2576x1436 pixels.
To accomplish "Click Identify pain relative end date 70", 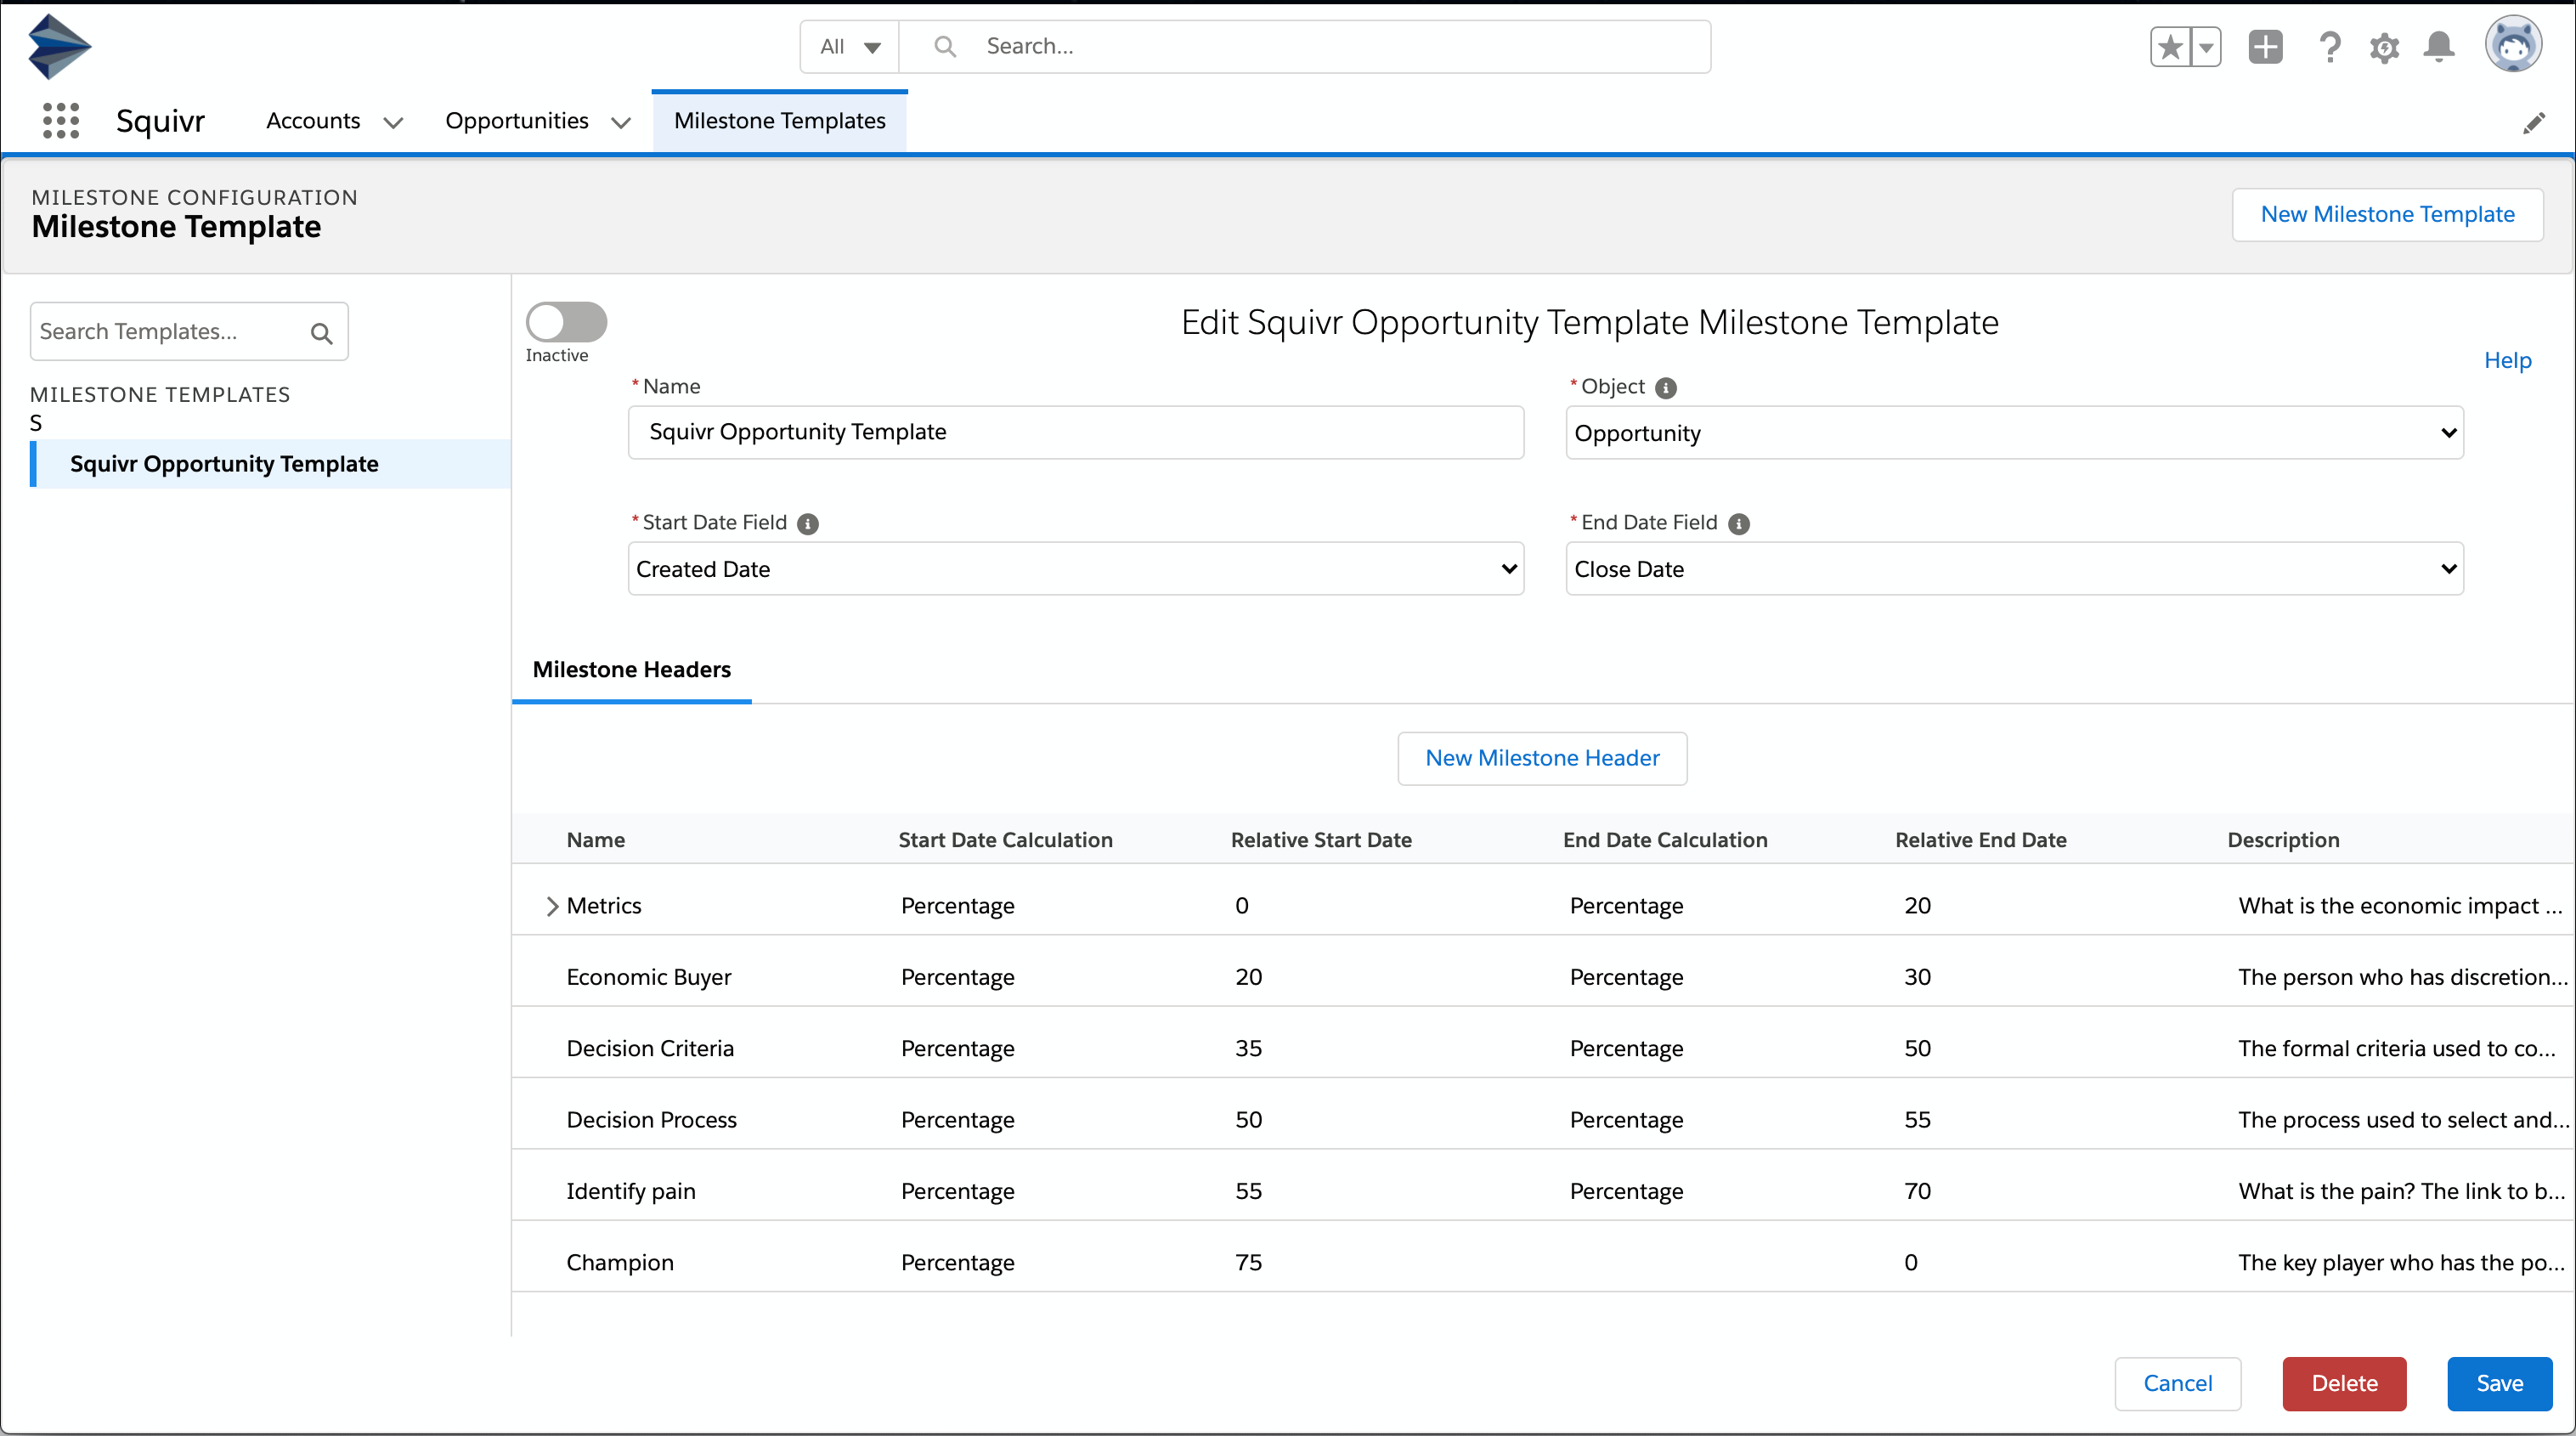I will click(1917, 1191).
